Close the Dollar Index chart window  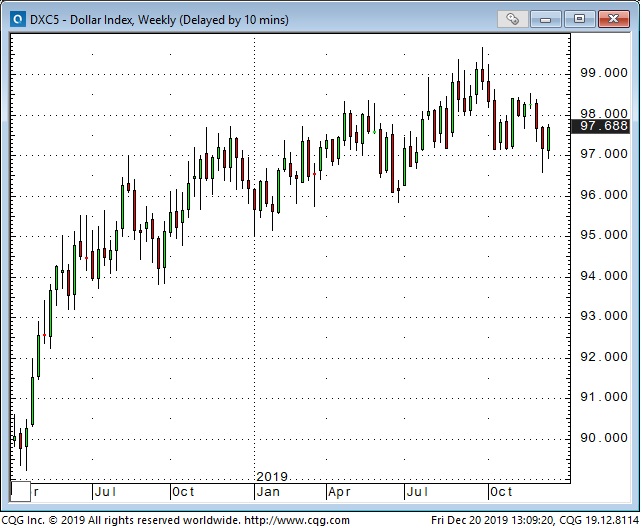[613, 19]
